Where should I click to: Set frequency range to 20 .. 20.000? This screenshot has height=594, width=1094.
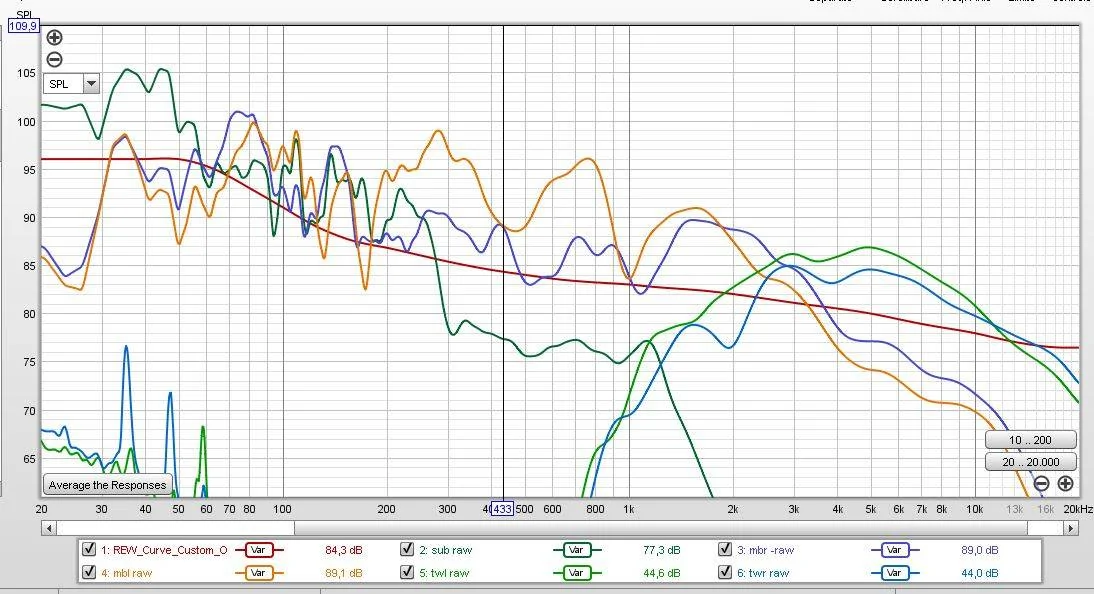click(1031, 461)
